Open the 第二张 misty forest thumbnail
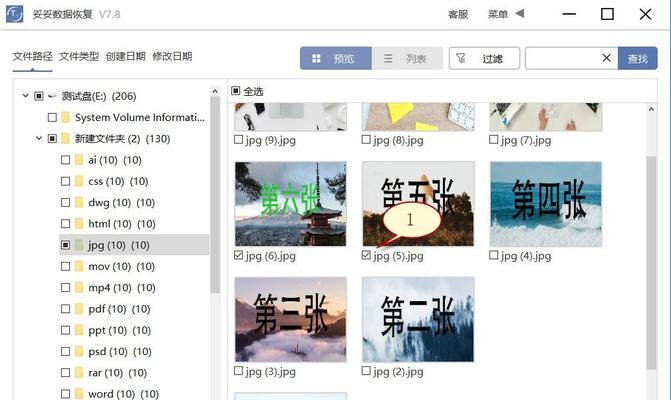The width and height of the screenshot is (671, 400). pyautogui.click(x=418, y=320)
